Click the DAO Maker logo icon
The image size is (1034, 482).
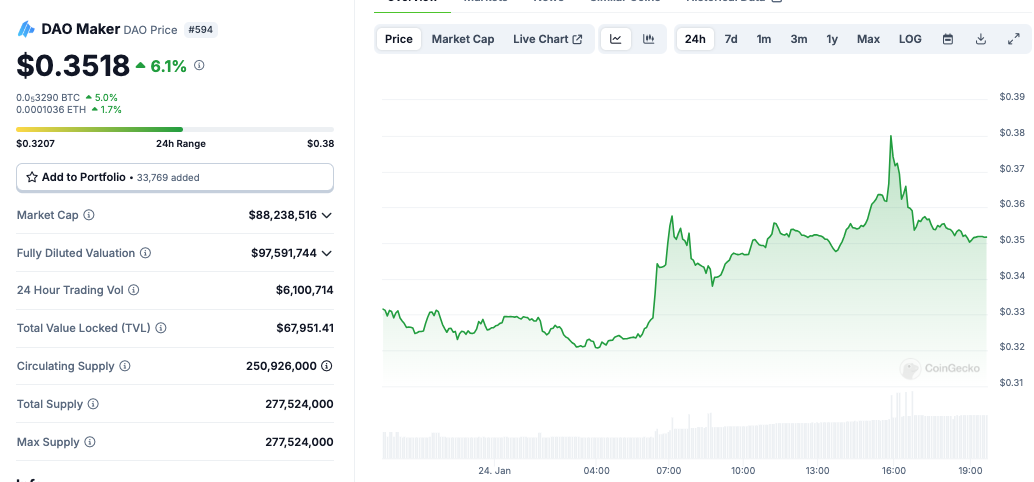click(27, 29)
